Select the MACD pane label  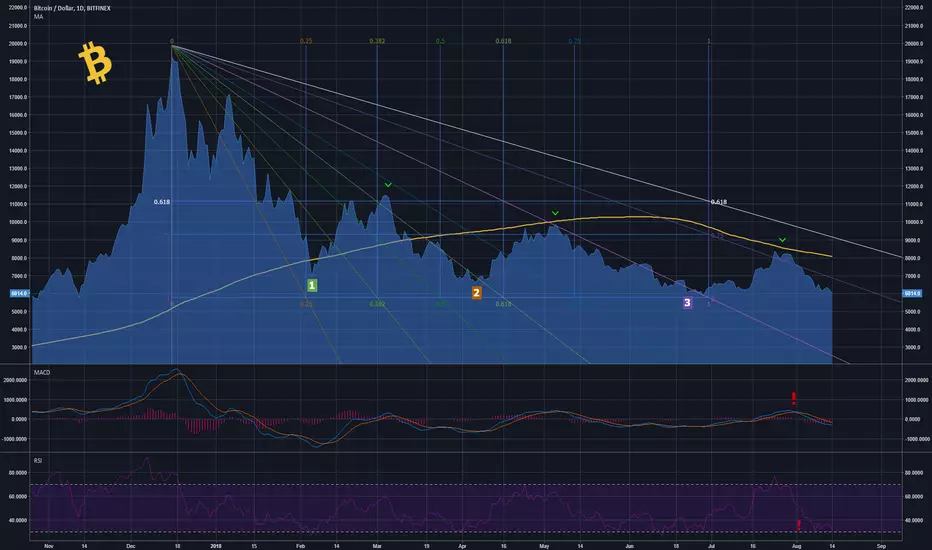tap(42, 372)
